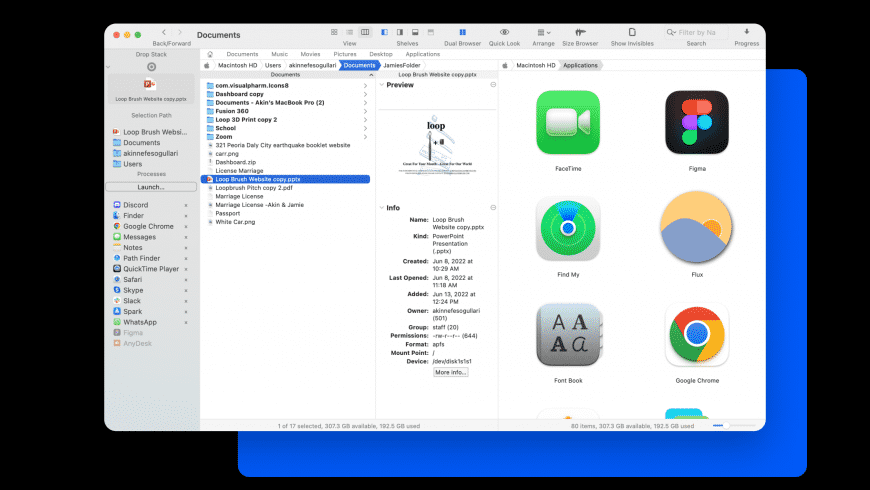Select the Find My app icon
Viewport: 870px width, 490px height.
[x=568, y=229]
